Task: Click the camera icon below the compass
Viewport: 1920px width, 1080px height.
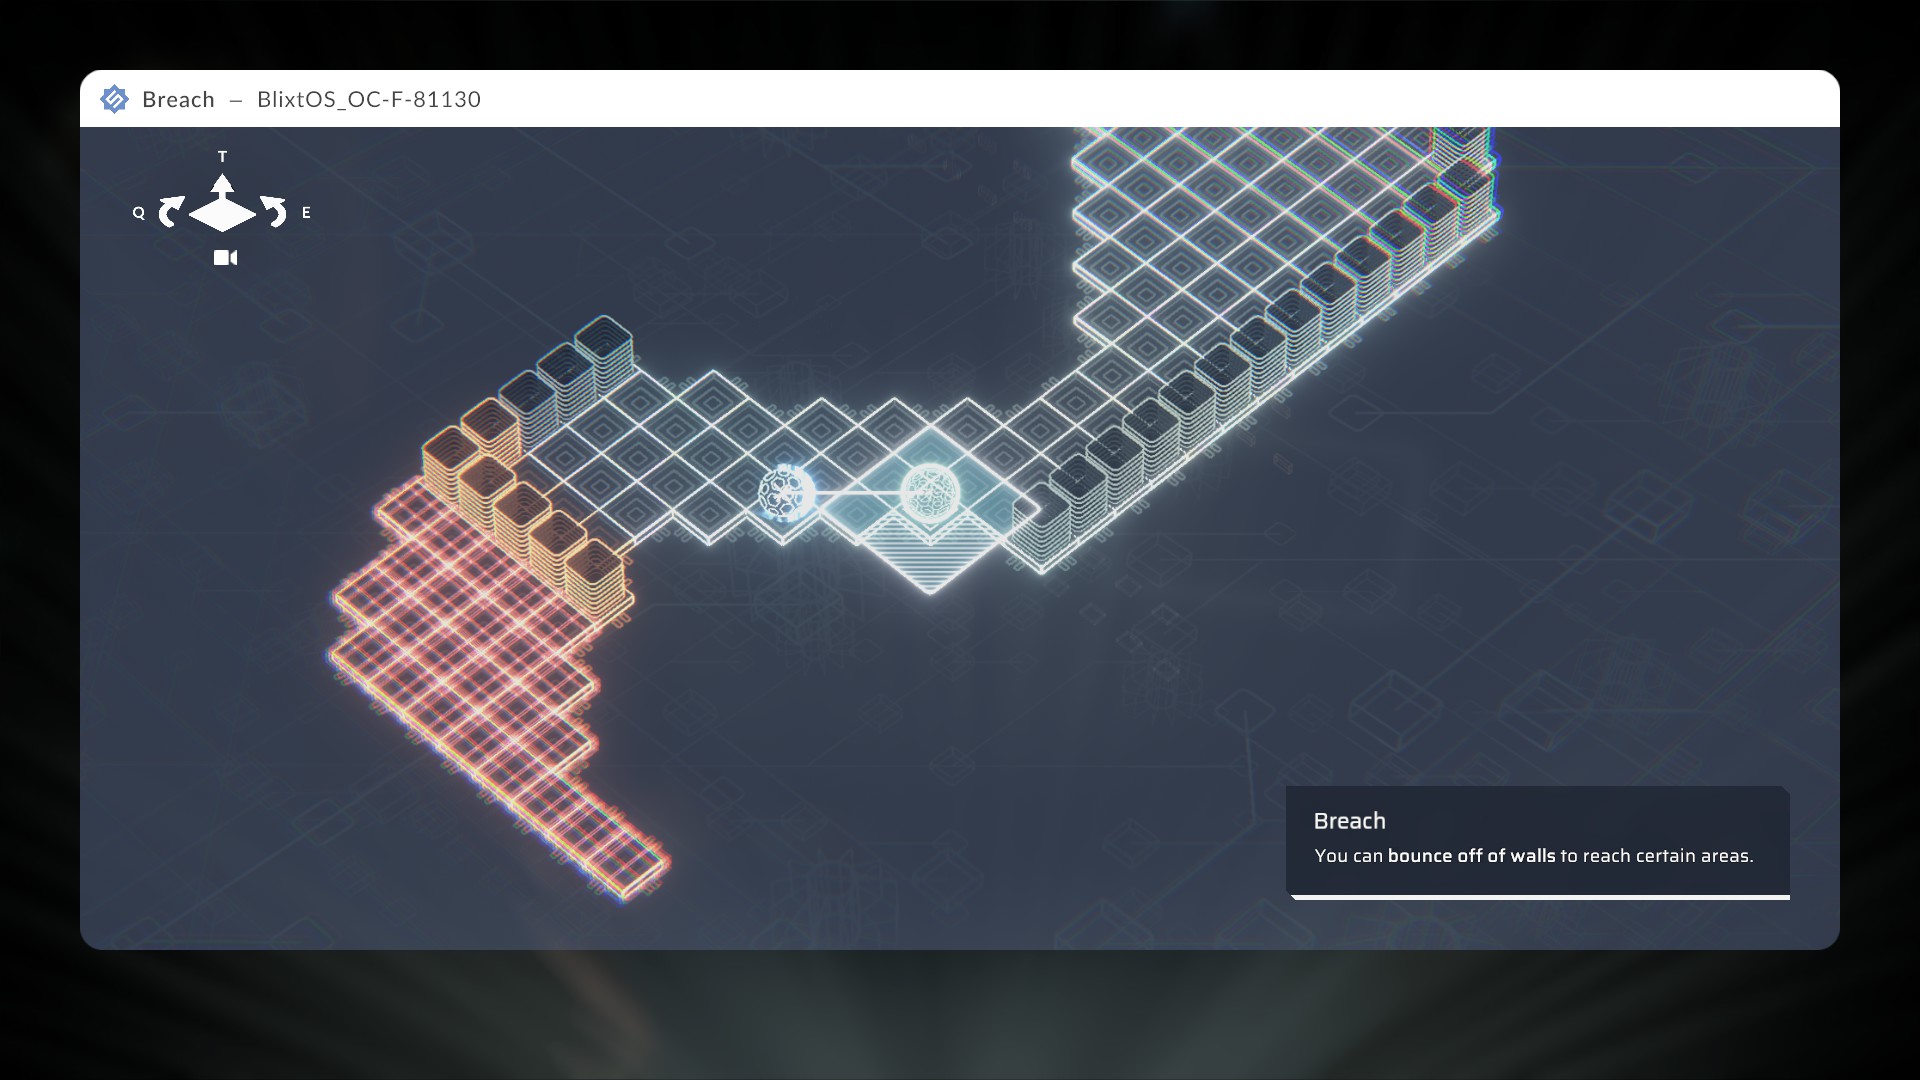Action: (x=226, y=258)
